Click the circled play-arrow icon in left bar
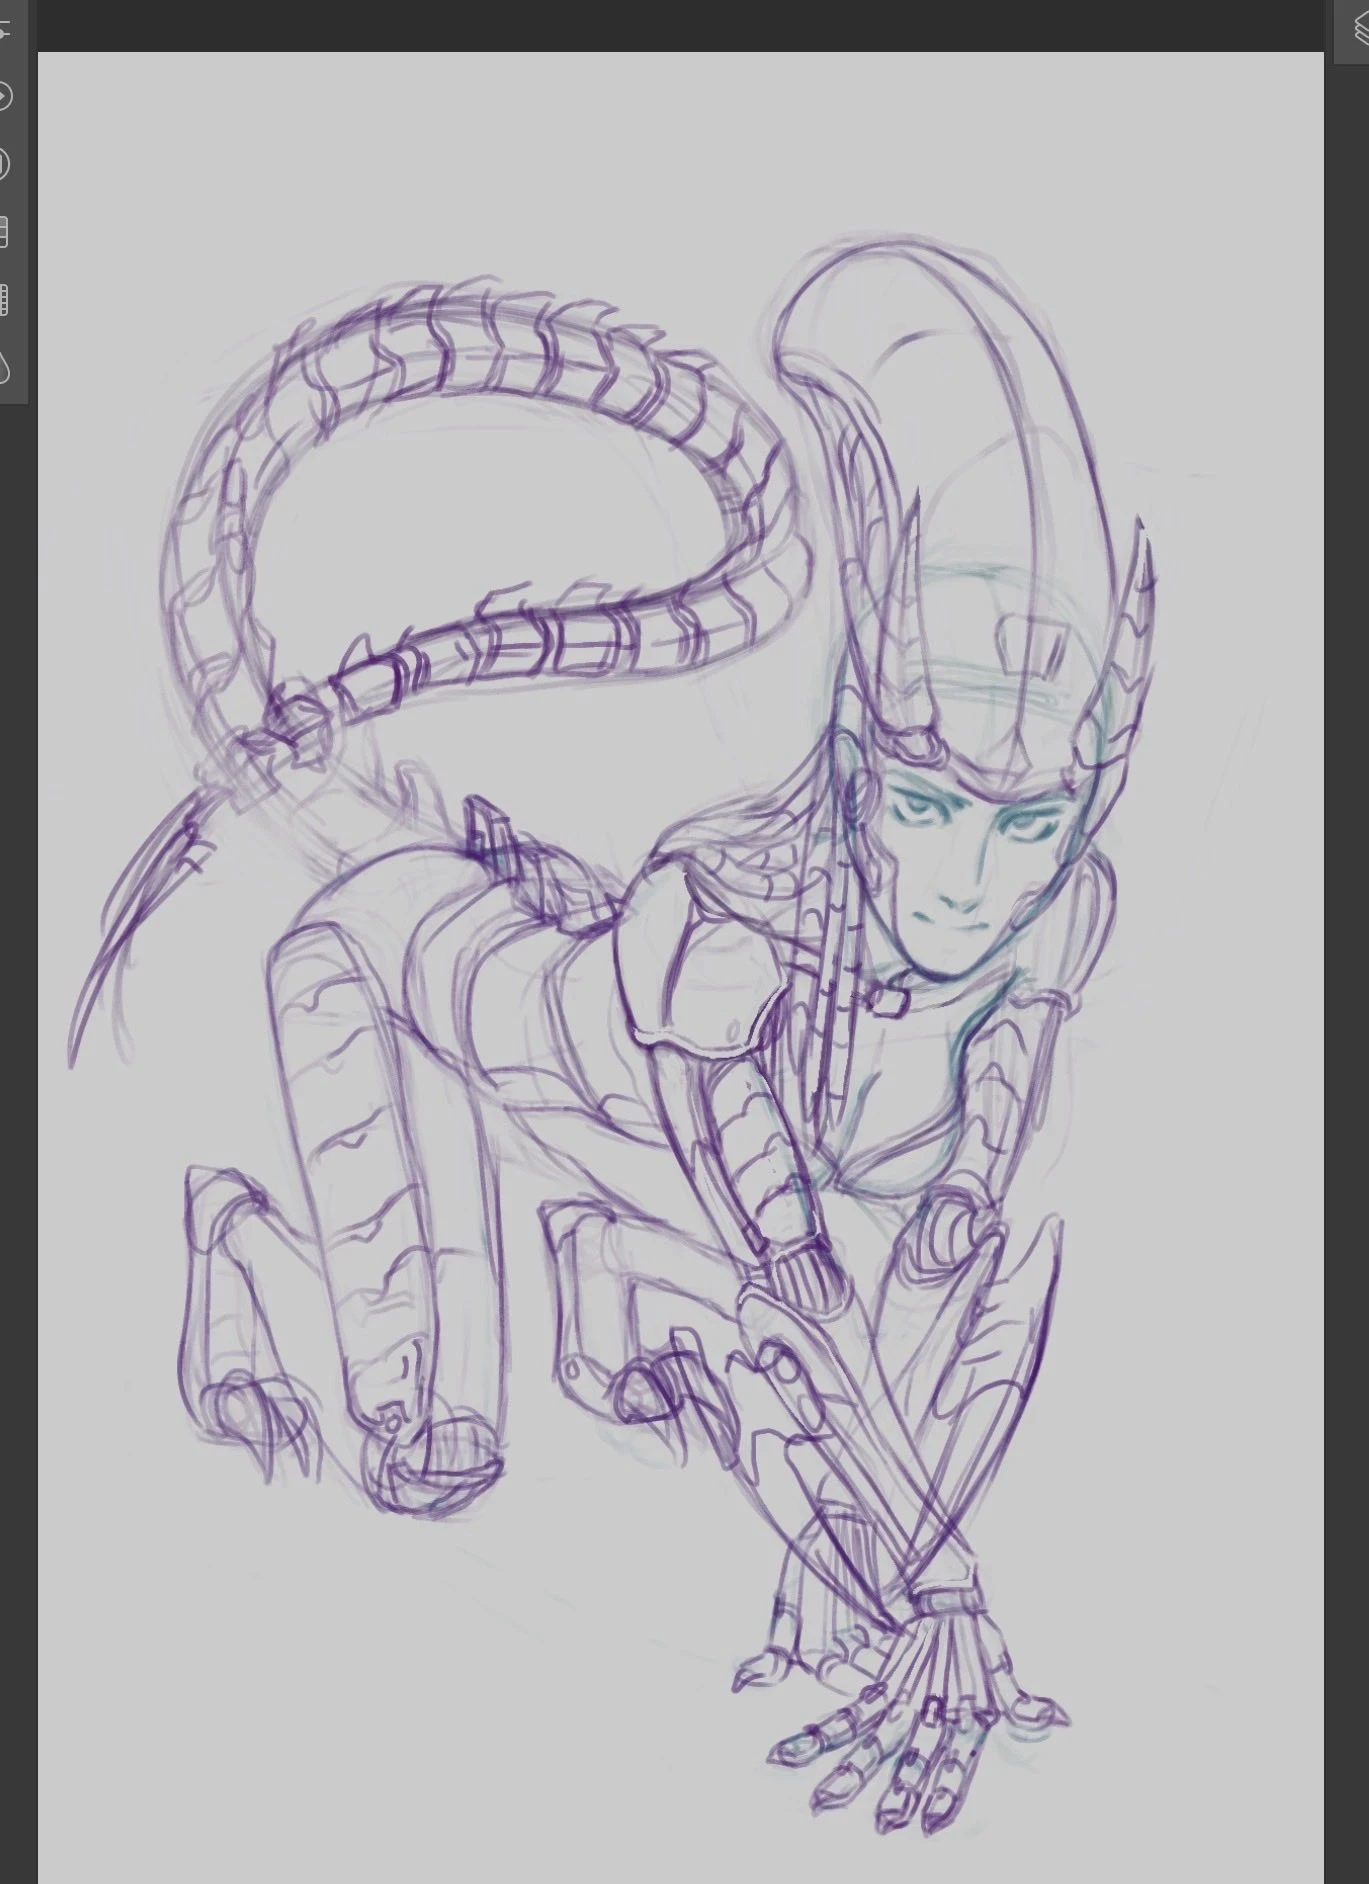Viewport: 1369px width, 1884px height. point(4,97)
